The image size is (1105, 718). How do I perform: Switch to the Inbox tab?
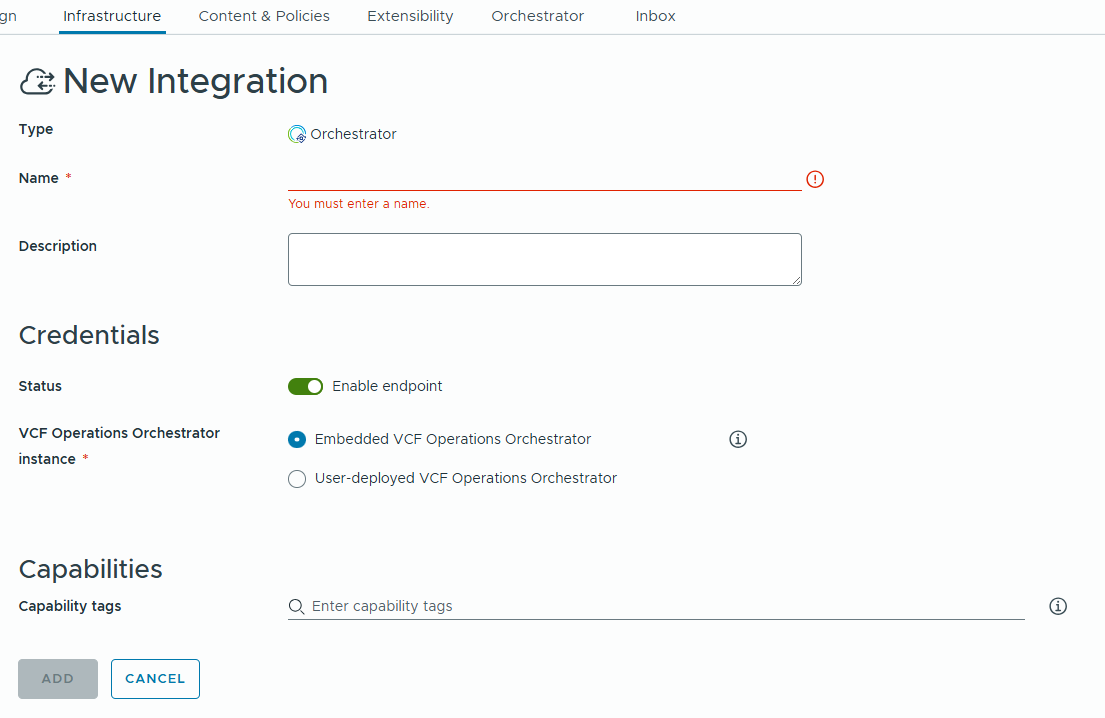(x=655, y=16)
